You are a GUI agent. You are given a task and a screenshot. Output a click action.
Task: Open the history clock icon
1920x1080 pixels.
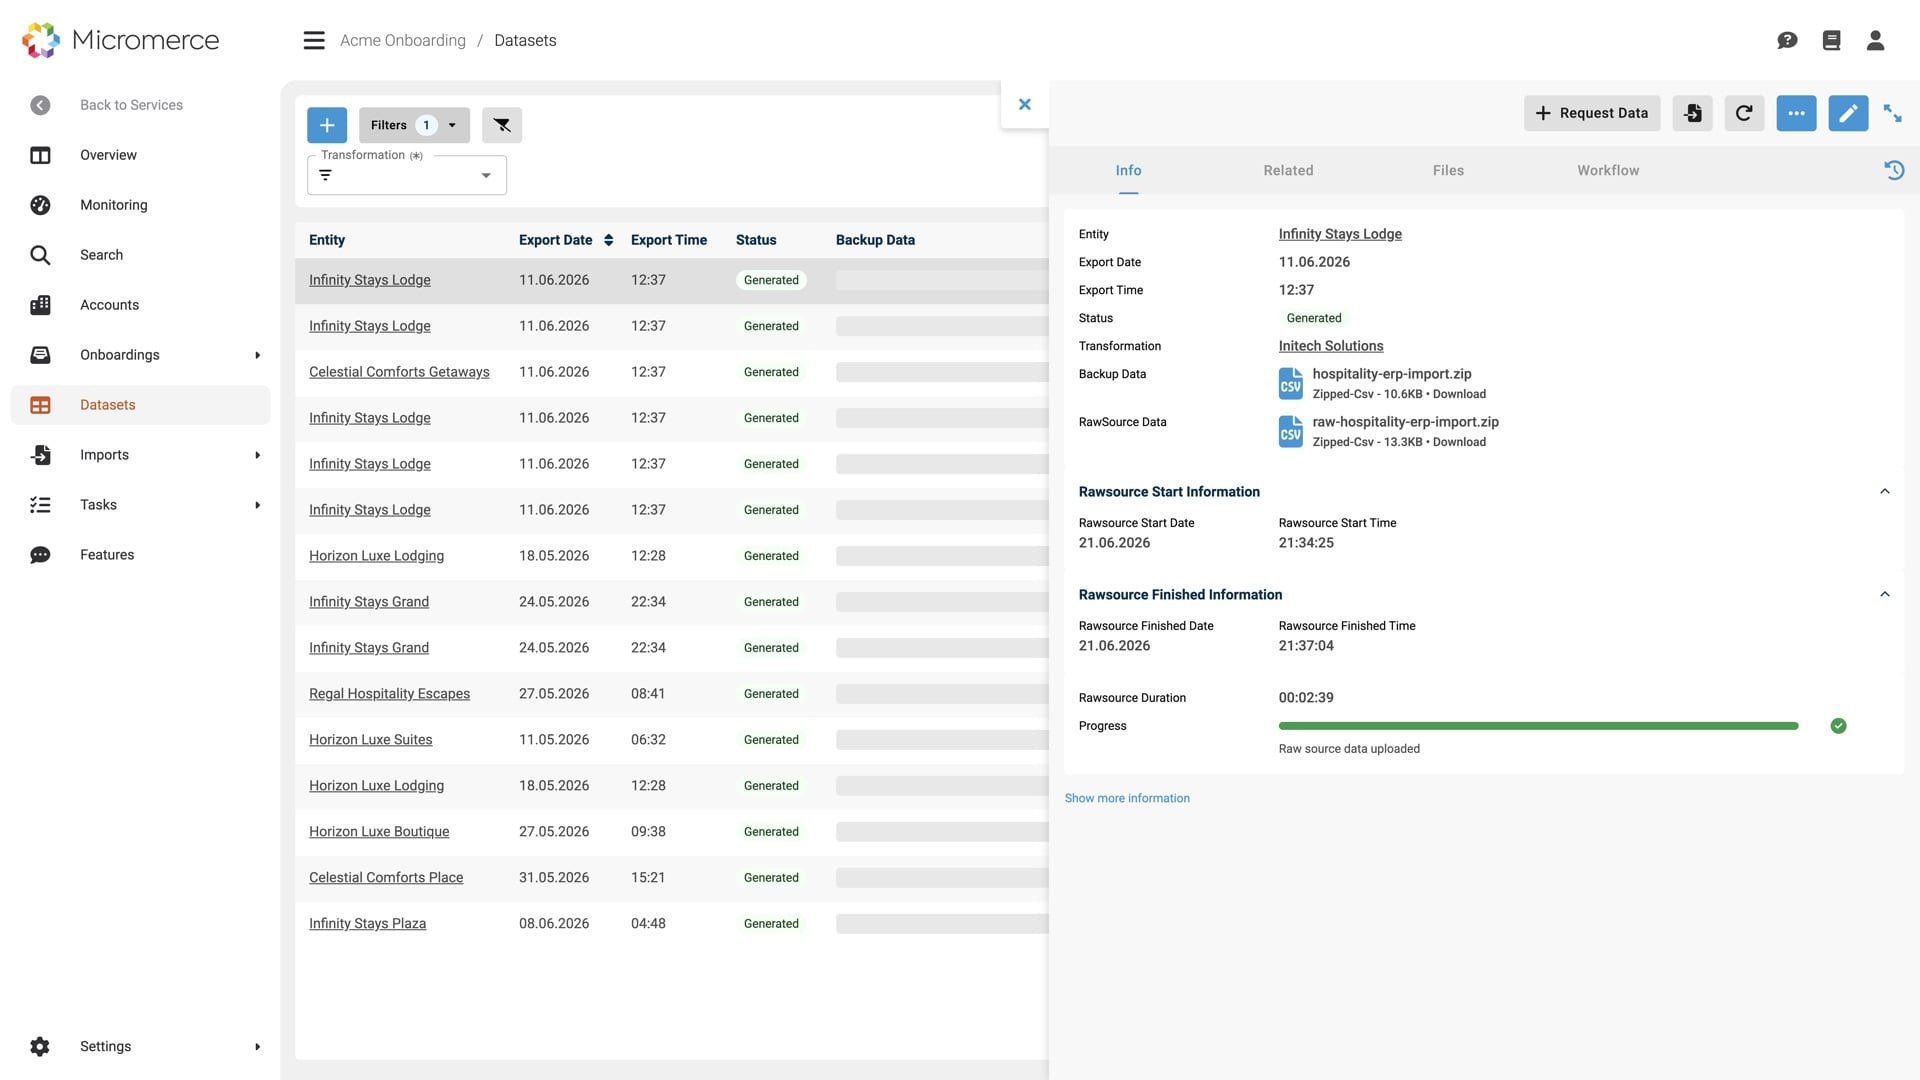pyautogui.click(x=1894, y=170)
